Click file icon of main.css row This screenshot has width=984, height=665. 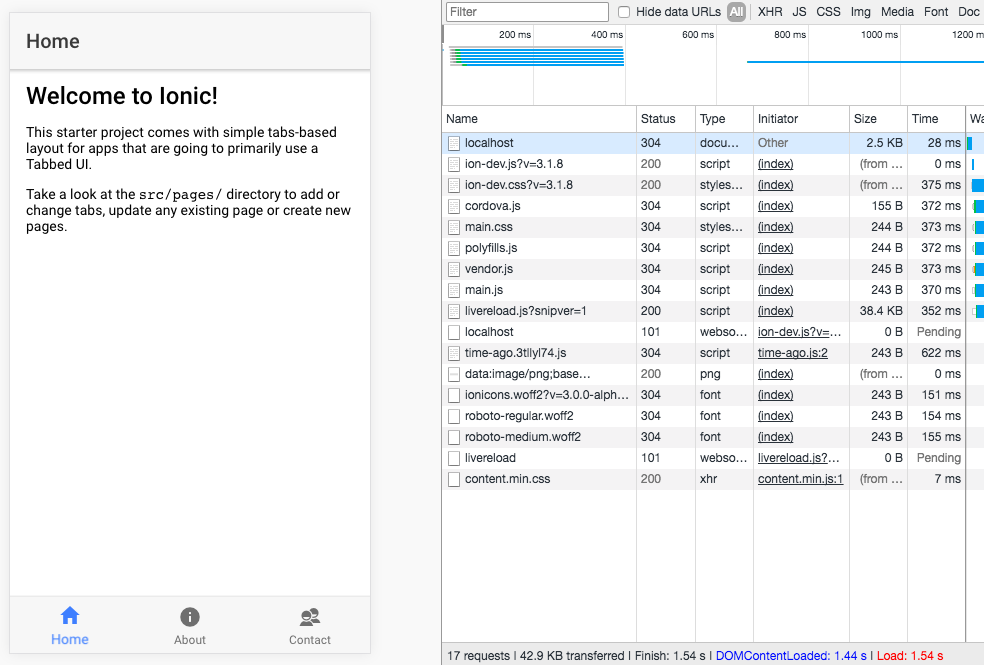pos(454,227)
